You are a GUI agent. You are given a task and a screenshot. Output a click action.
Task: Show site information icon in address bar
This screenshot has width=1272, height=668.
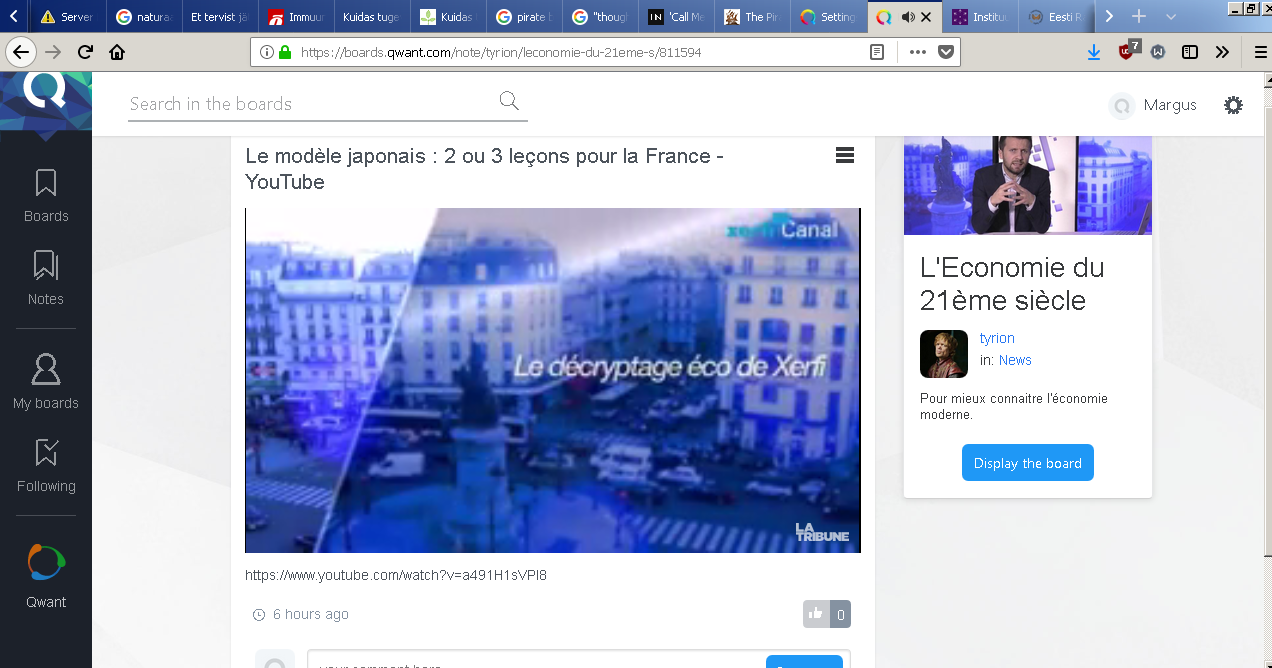[x=266, y=52]
